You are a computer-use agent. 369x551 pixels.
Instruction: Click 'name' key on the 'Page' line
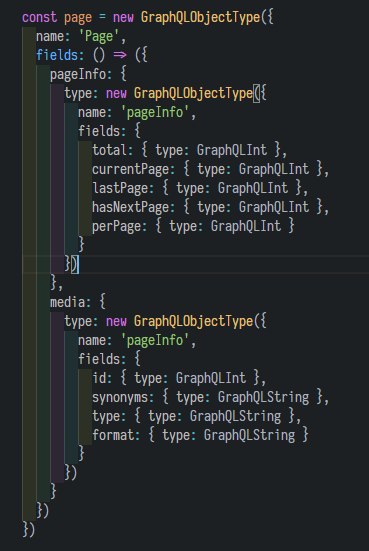click(50, 36)
